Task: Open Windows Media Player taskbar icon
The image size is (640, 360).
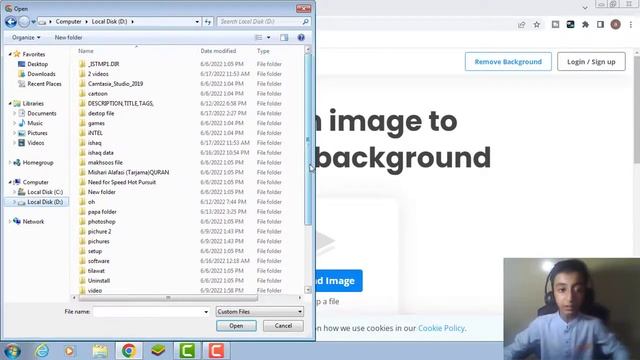Action: [70, 351]
